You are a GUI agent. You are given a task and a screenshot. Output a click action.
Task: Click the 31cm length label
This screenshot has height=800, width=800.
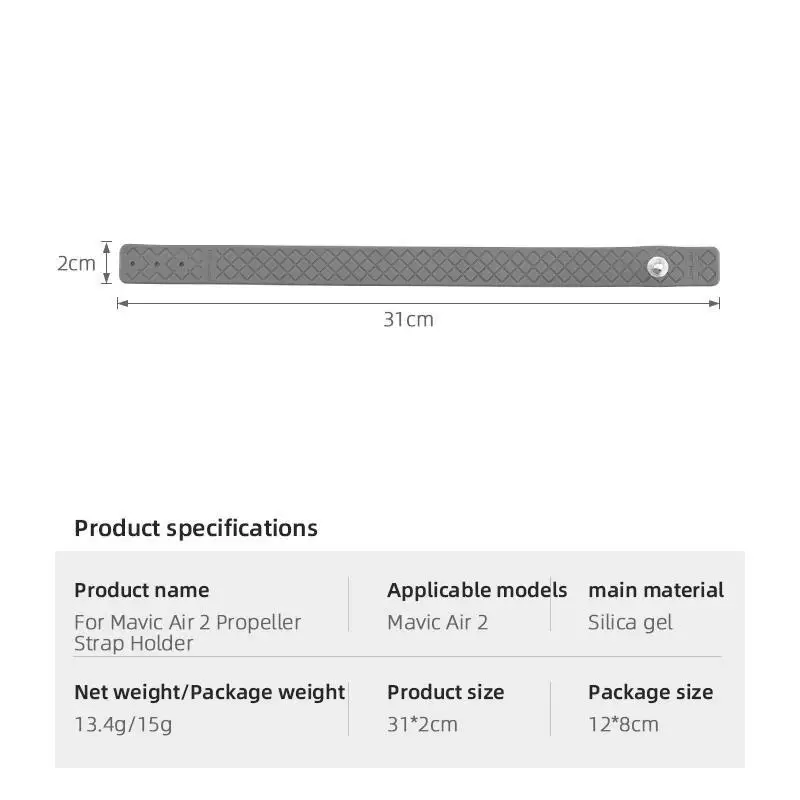pos(408,320)
